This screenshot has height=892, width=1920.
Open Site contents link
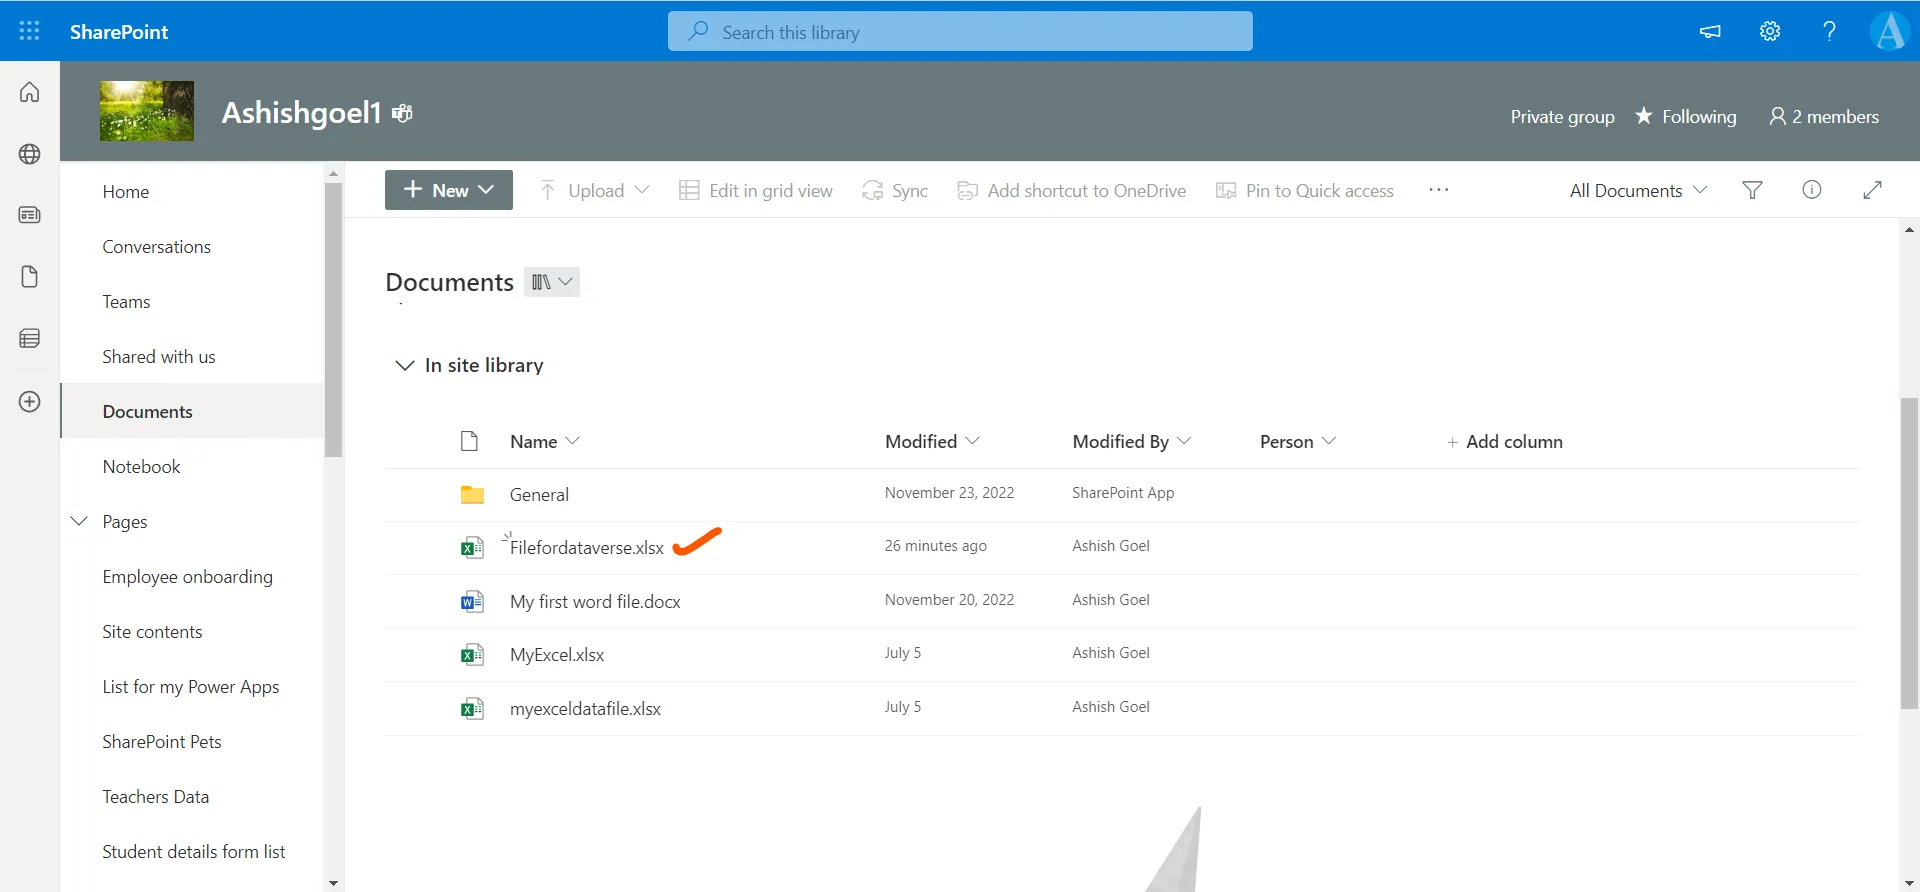tap(152, 631)
